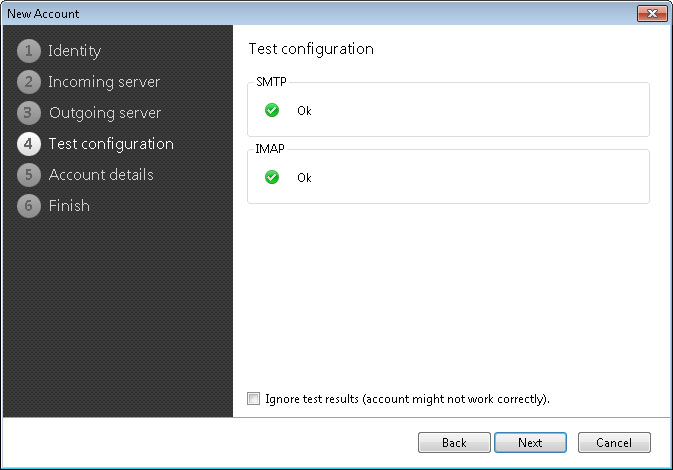673x470 pixels.
Task: Click the Back button
Action: 454,443
